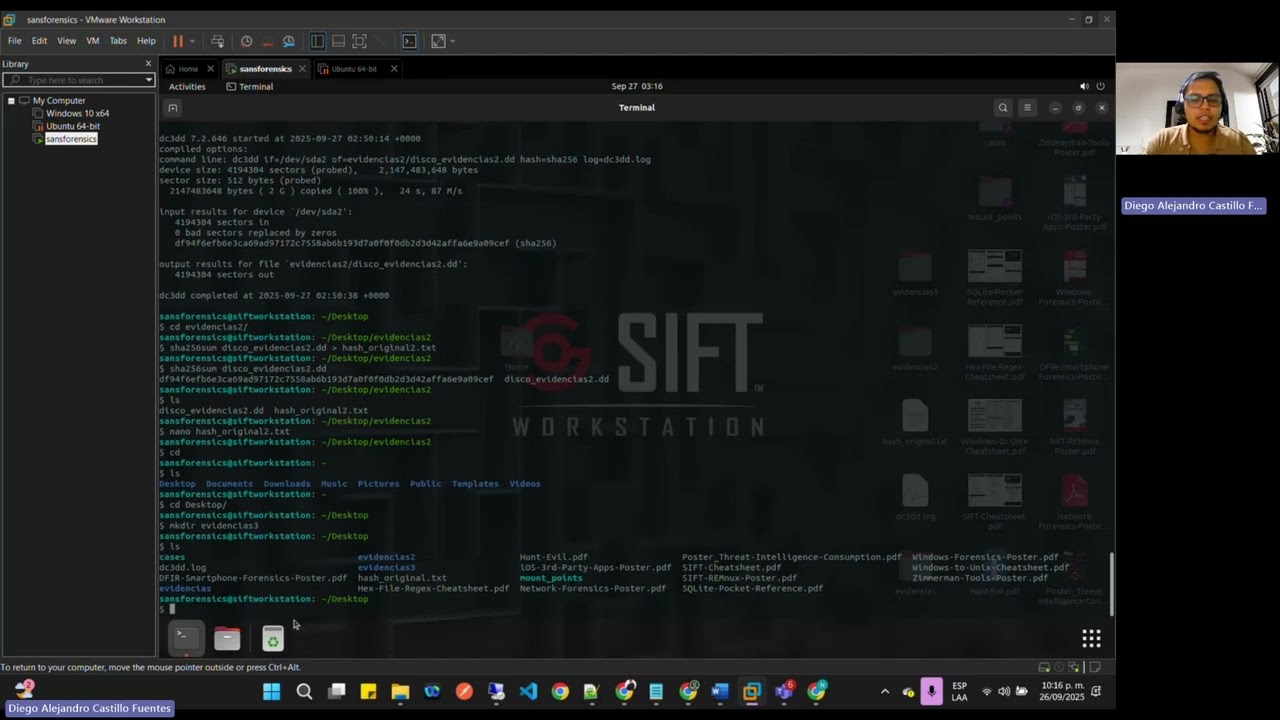Revert the VM to its snapshot

click(268, 41)
